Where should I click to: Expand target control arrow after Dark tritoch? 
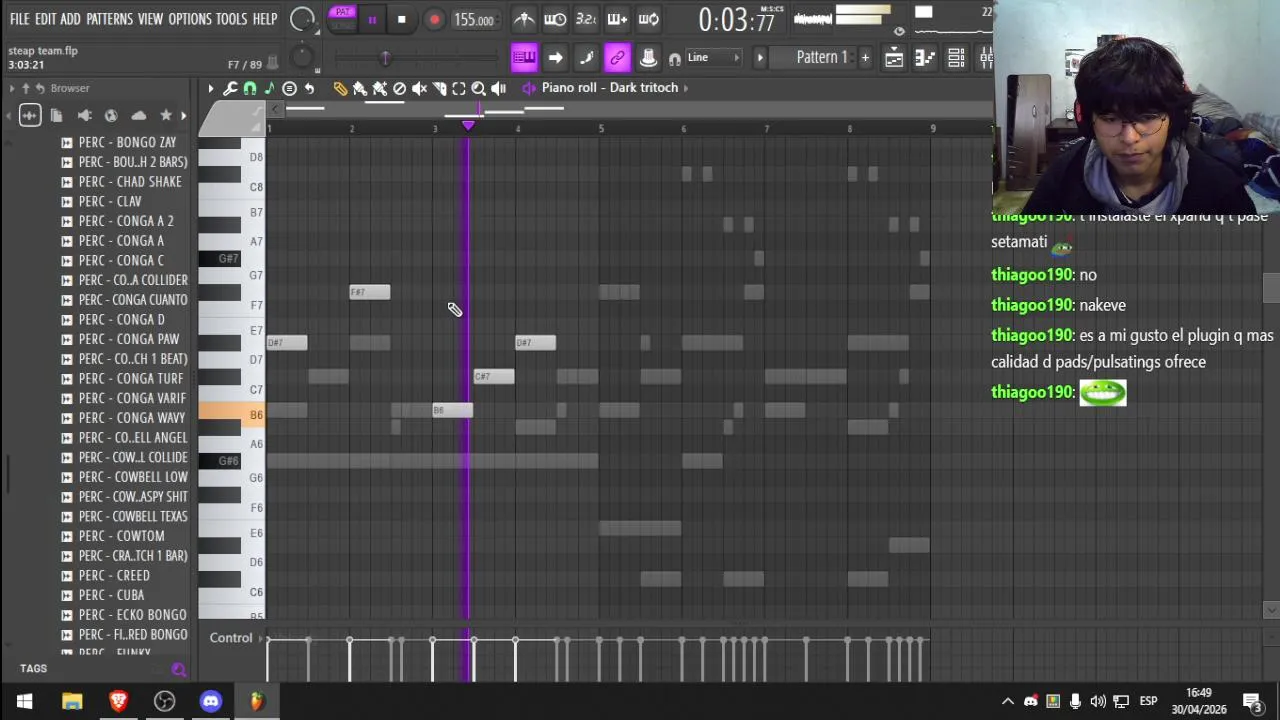tap(686, 88)
